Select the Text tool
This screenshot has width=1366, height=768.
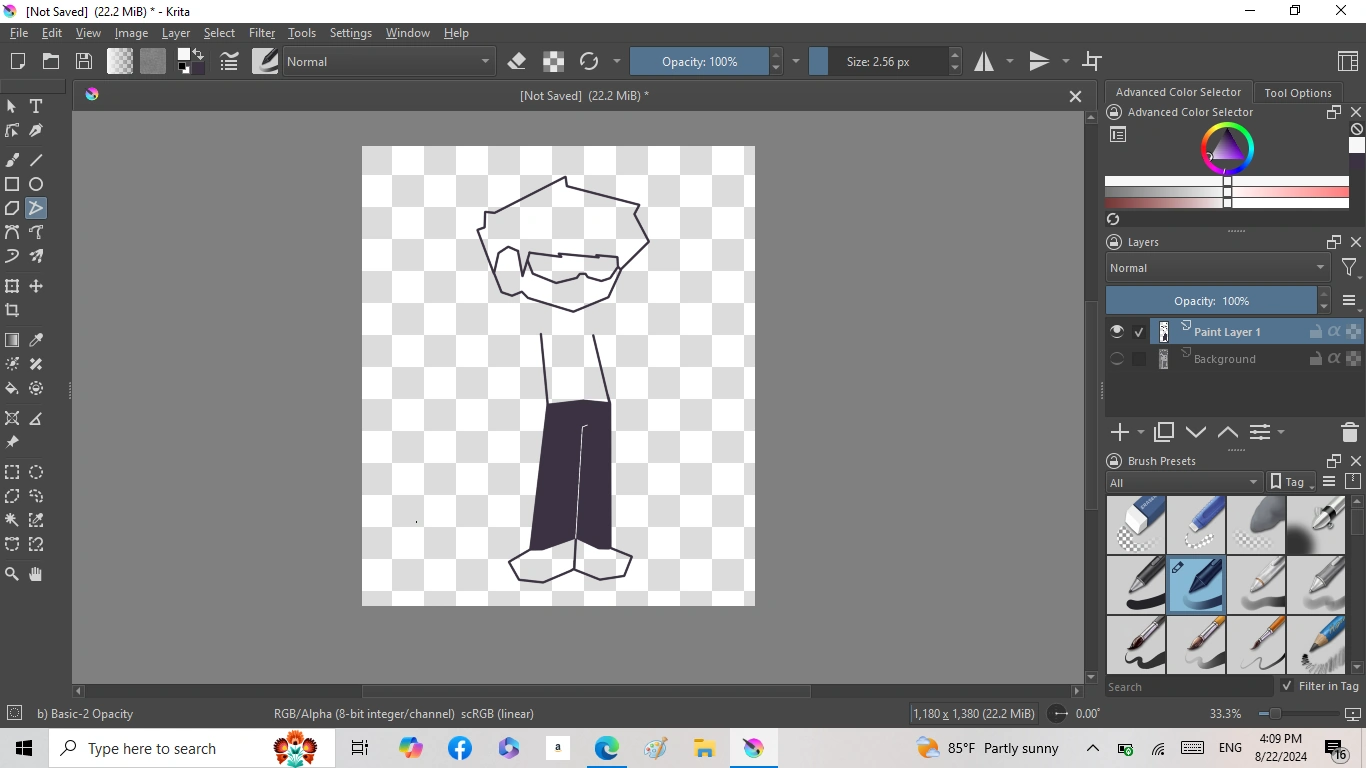tap(36, 106)
